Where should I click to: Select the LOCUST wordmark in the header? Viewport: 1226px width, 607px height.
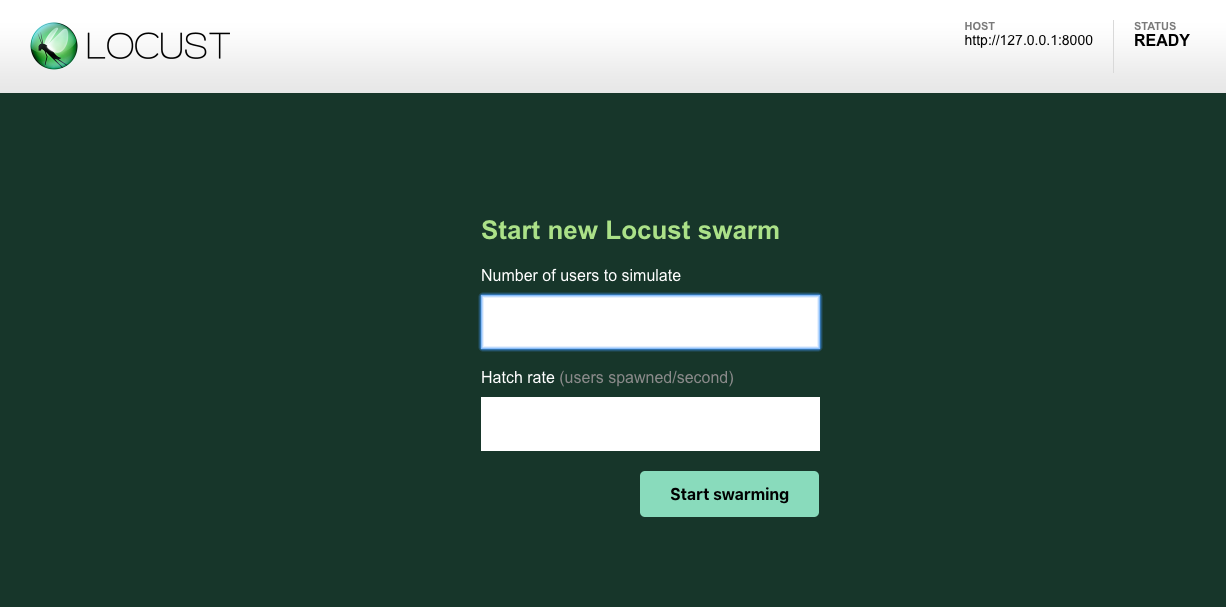tap(157, 45)
